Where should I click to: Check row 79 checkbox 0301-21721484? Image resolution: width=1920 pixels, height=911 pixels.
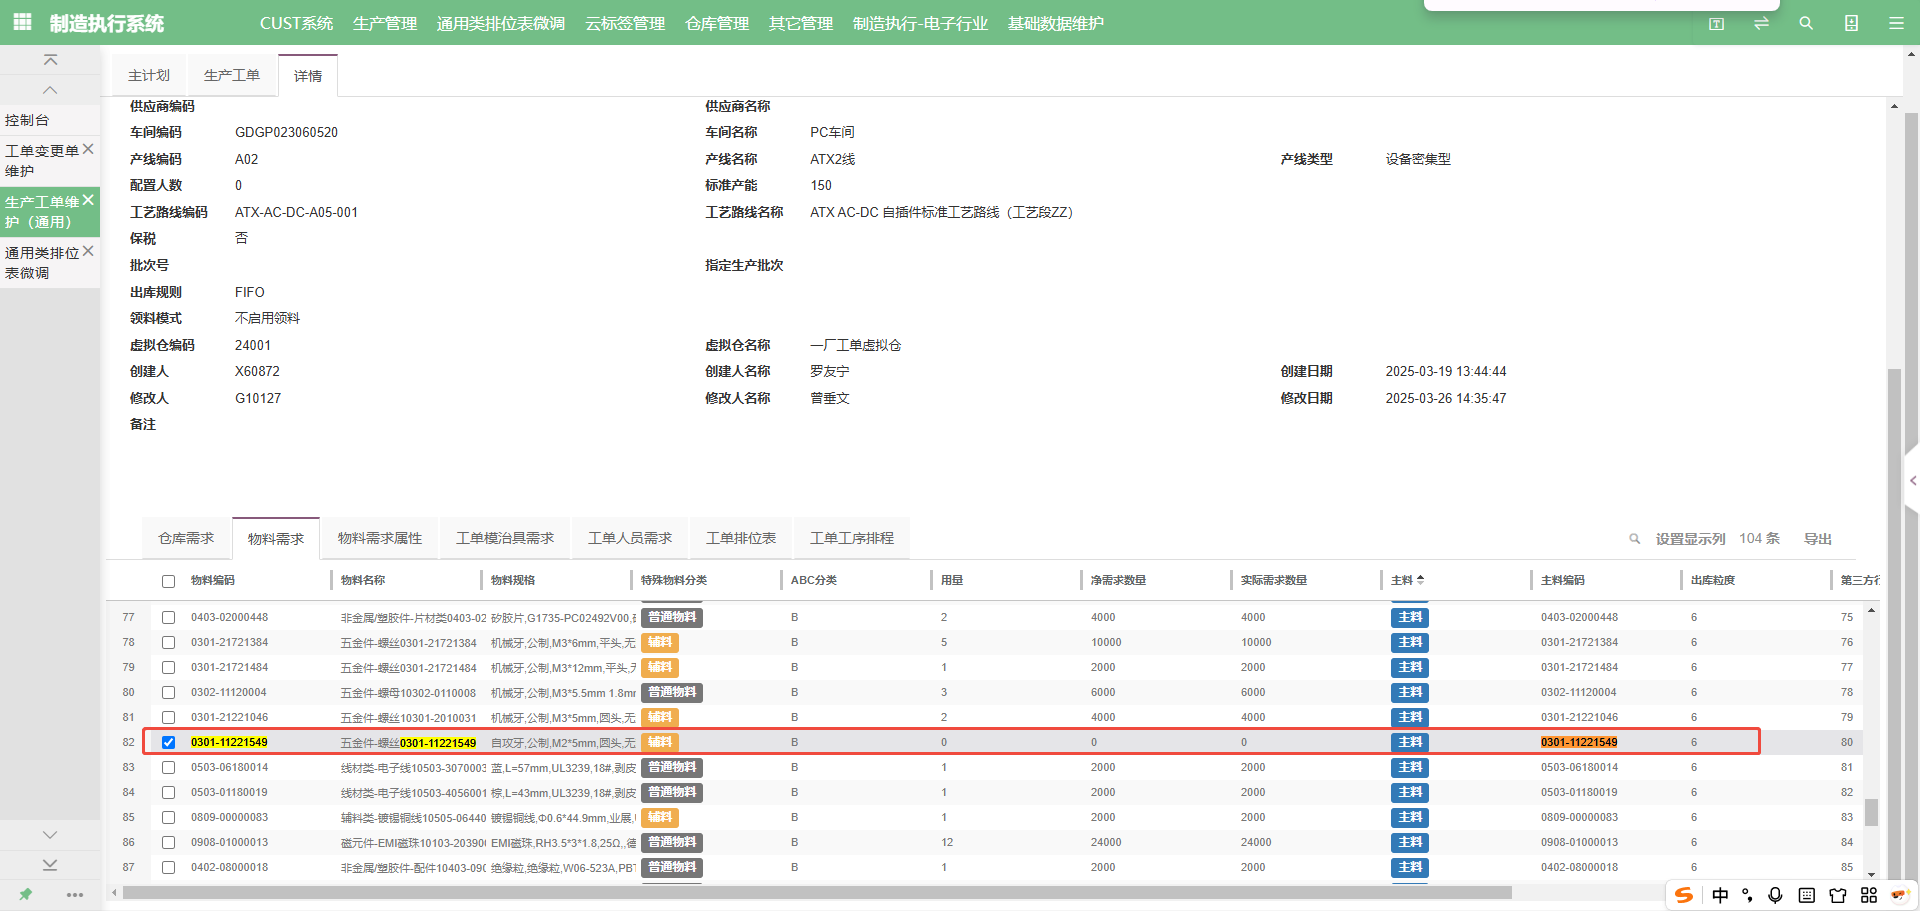click(x=168, y=668)
